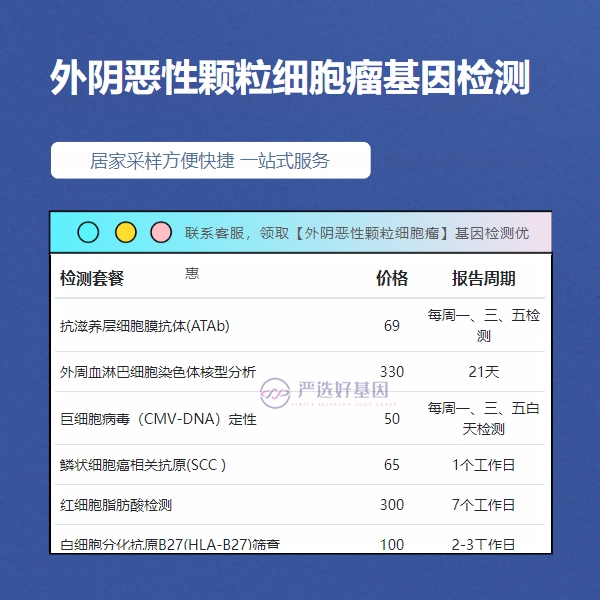
Task: Click 每周一、三、五白天检测 report cycle
Action: [x=483, y=419]
